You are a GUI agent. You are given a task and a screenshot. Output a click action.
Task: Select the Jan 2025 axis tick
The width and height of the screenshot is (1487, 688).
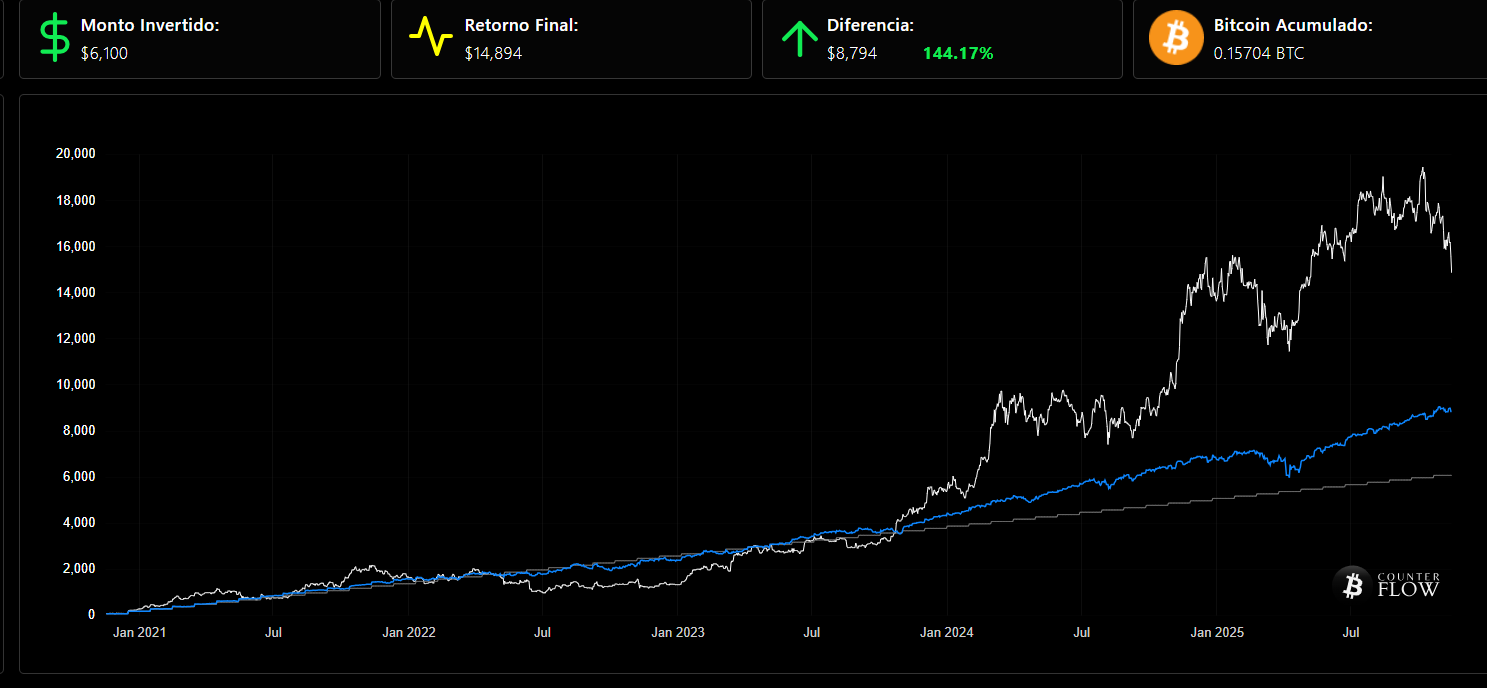tap(1216, 632)
